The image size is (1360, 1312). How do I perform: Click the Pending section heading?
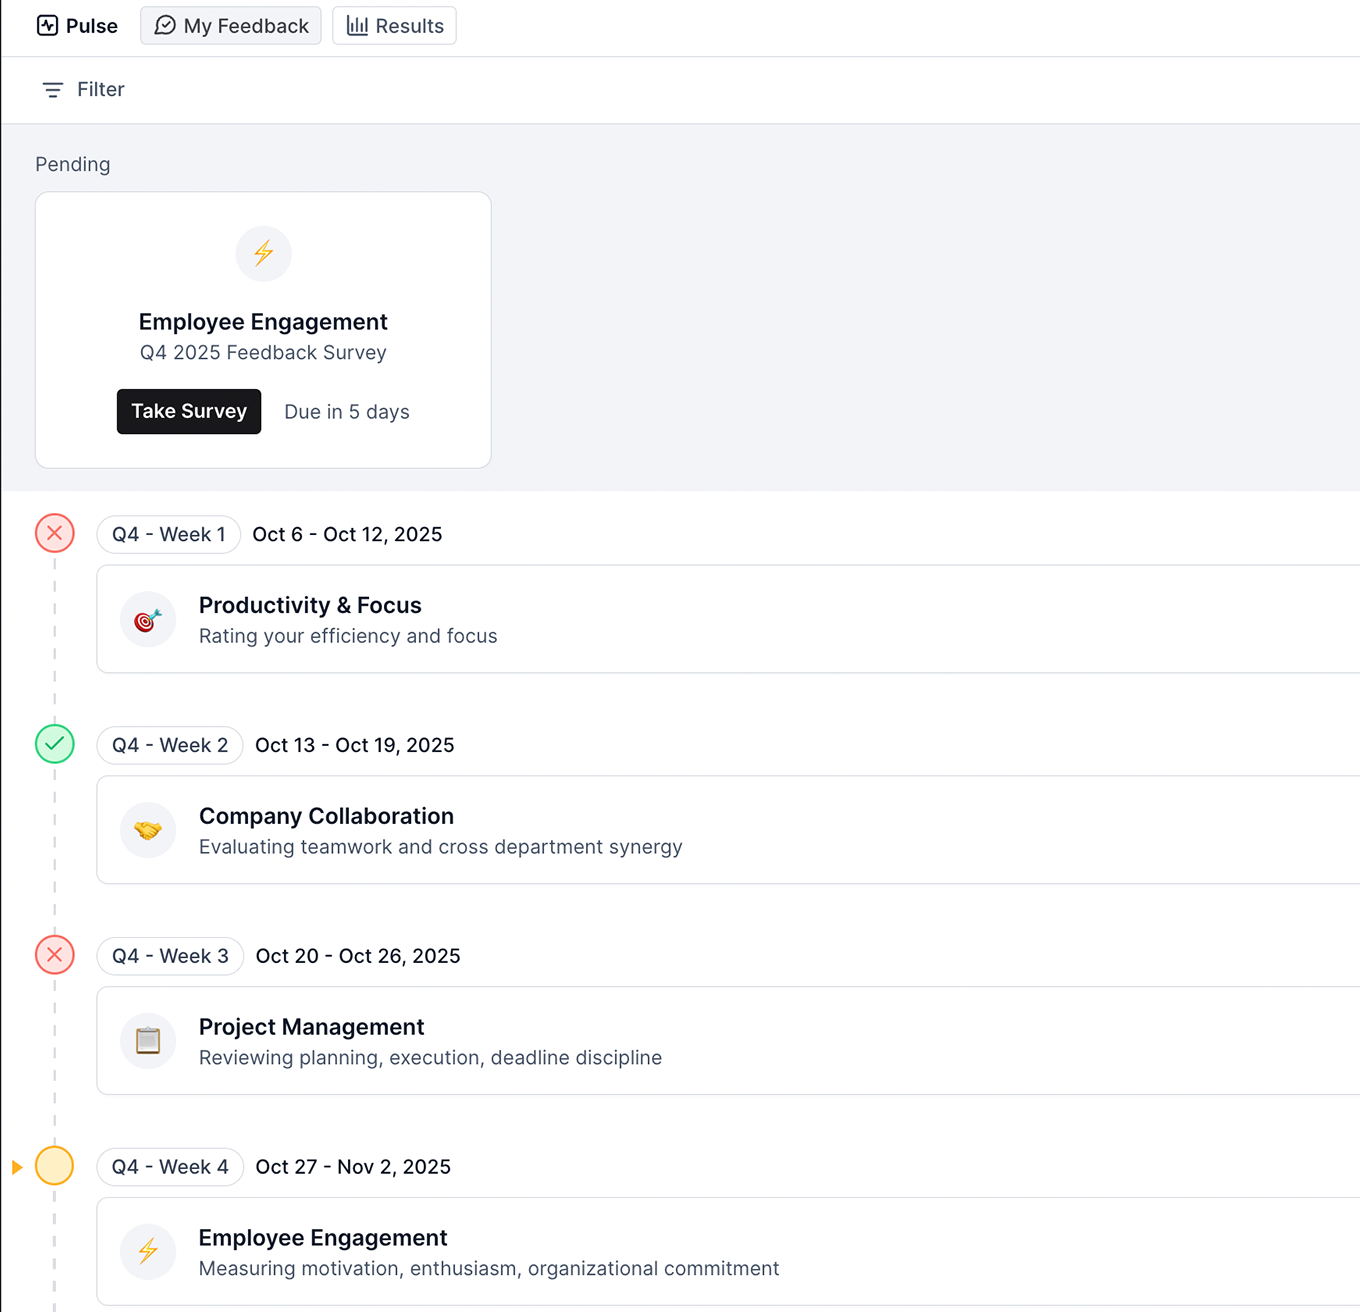click(73, 164)
